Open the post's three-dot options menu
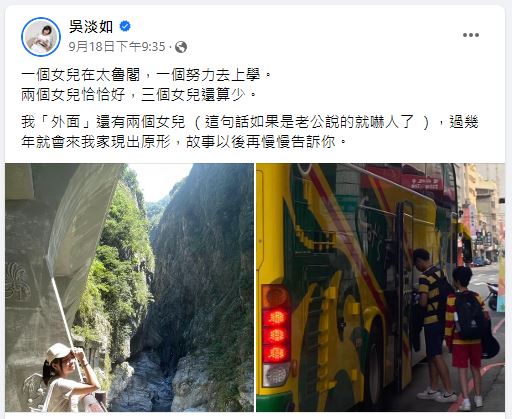The height and width of the screenshot is (419, 512). 471,35
